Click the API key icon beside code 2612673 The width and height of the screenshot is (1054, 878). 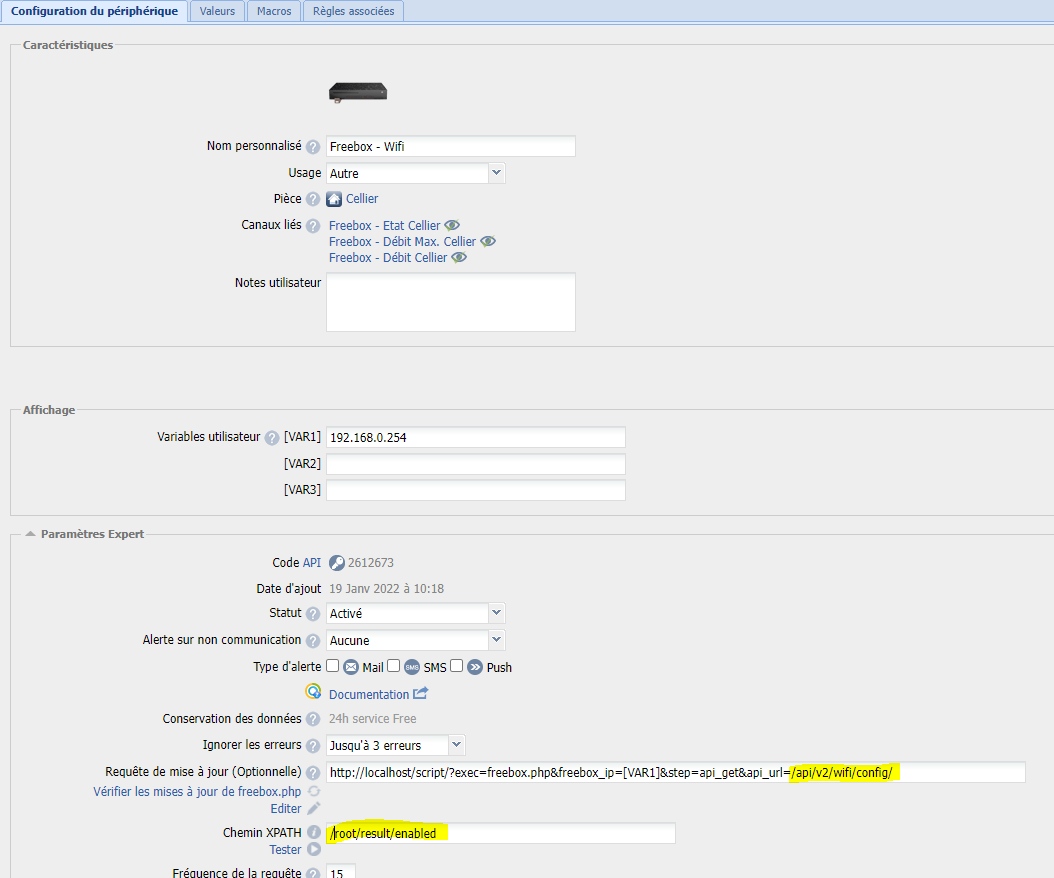pyautogui.click(x=336, y=563)
